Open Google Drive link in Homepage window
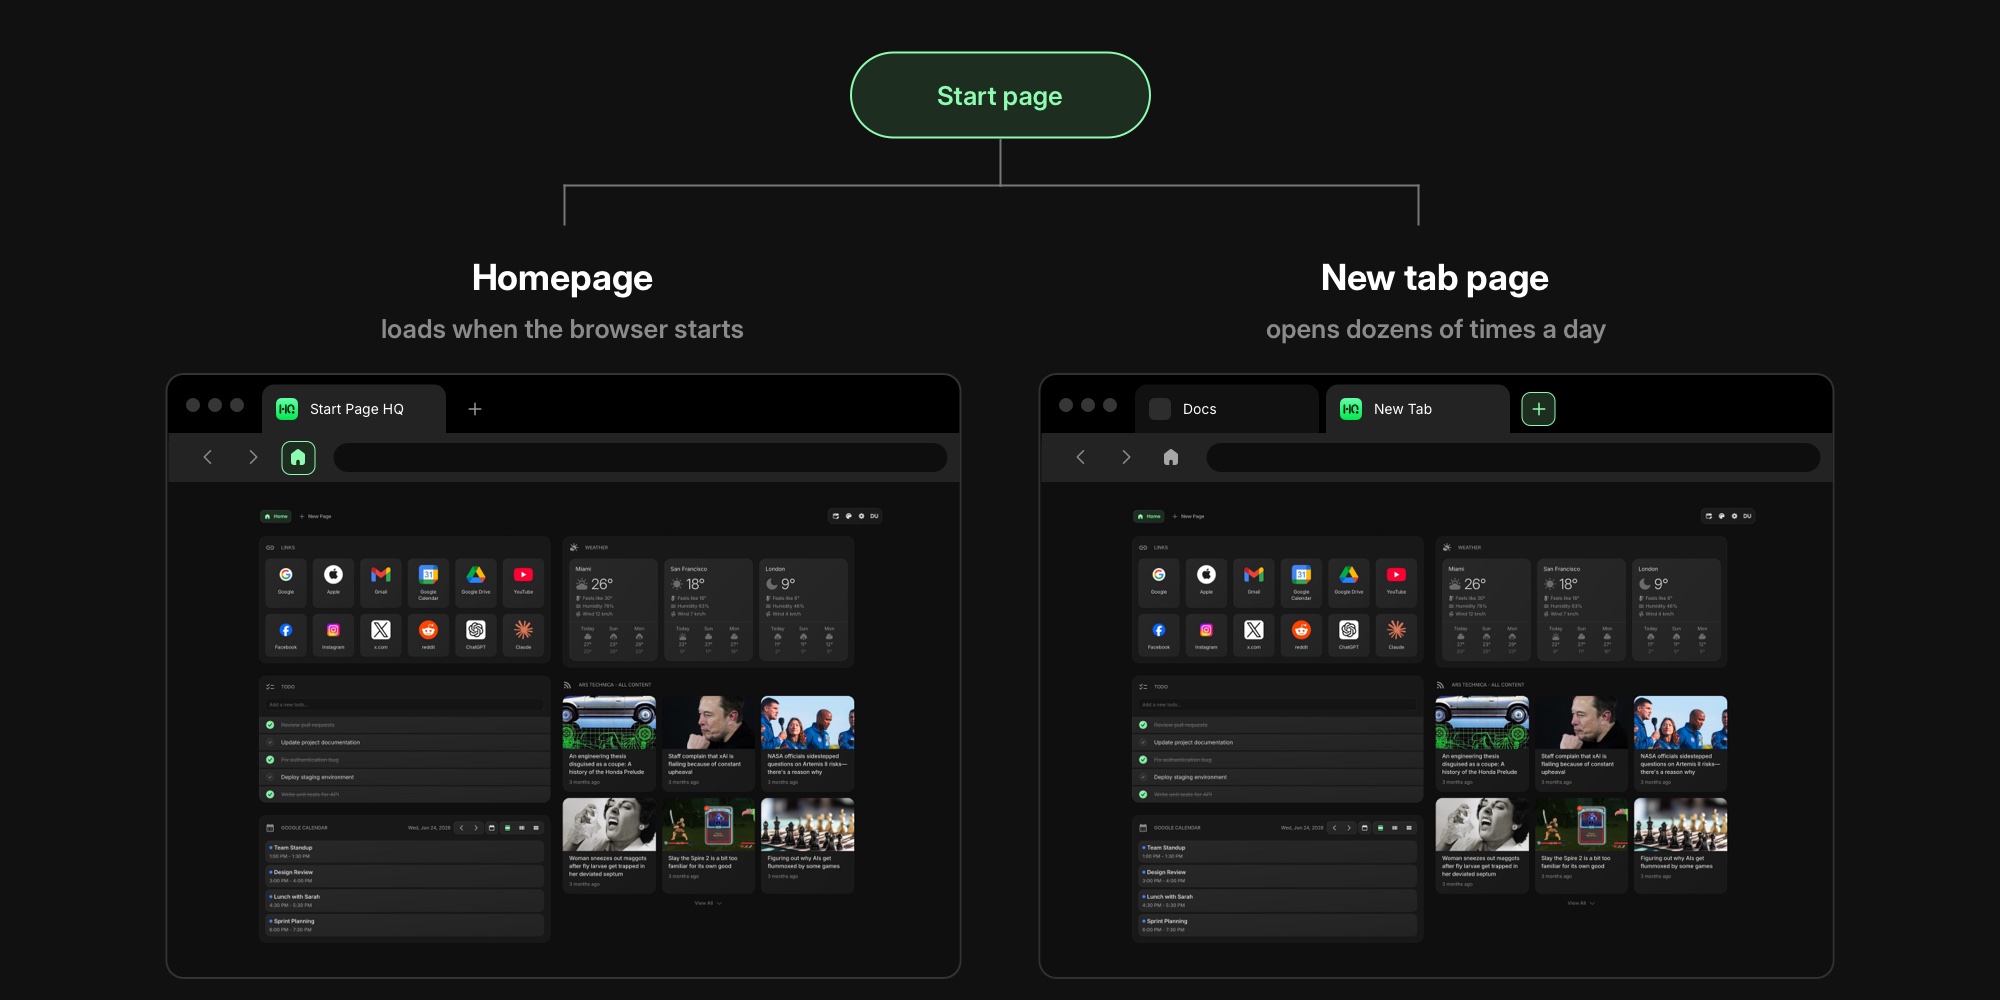The height and width of the screenshot is (1000, 2000). (x=476, y=582)
